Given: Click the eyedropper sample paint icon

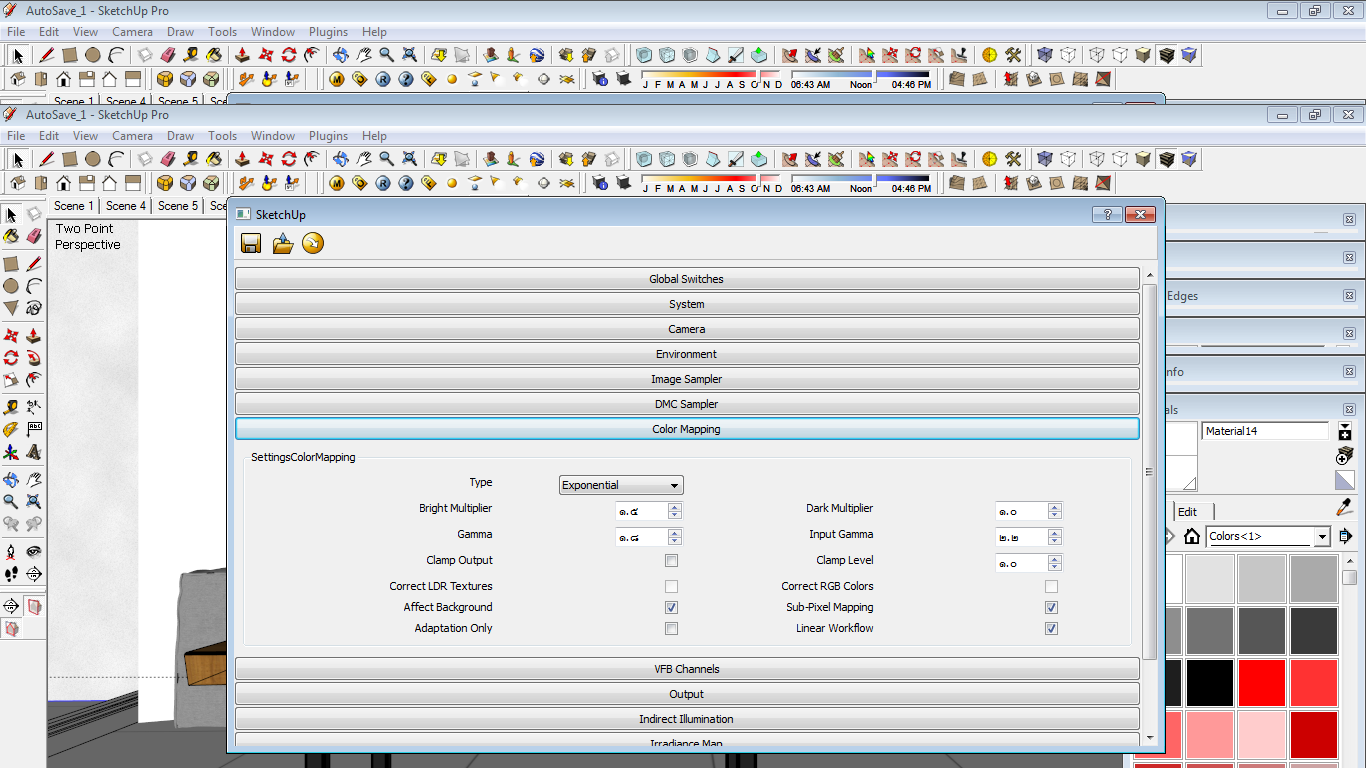Looking at the screenshot, I should [x=1344, y=508].
